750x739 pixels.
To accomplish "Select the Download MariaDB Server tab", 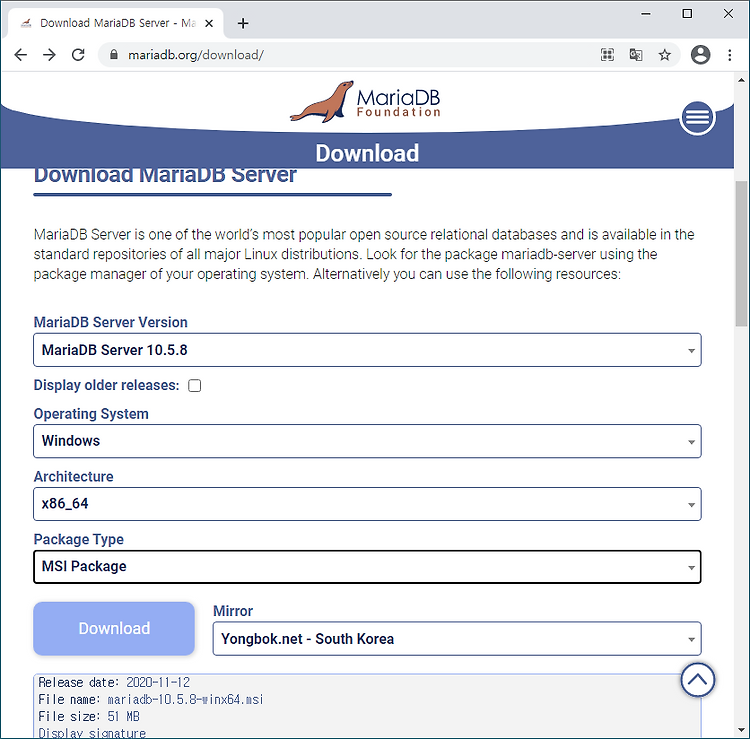I will (115, 23).
